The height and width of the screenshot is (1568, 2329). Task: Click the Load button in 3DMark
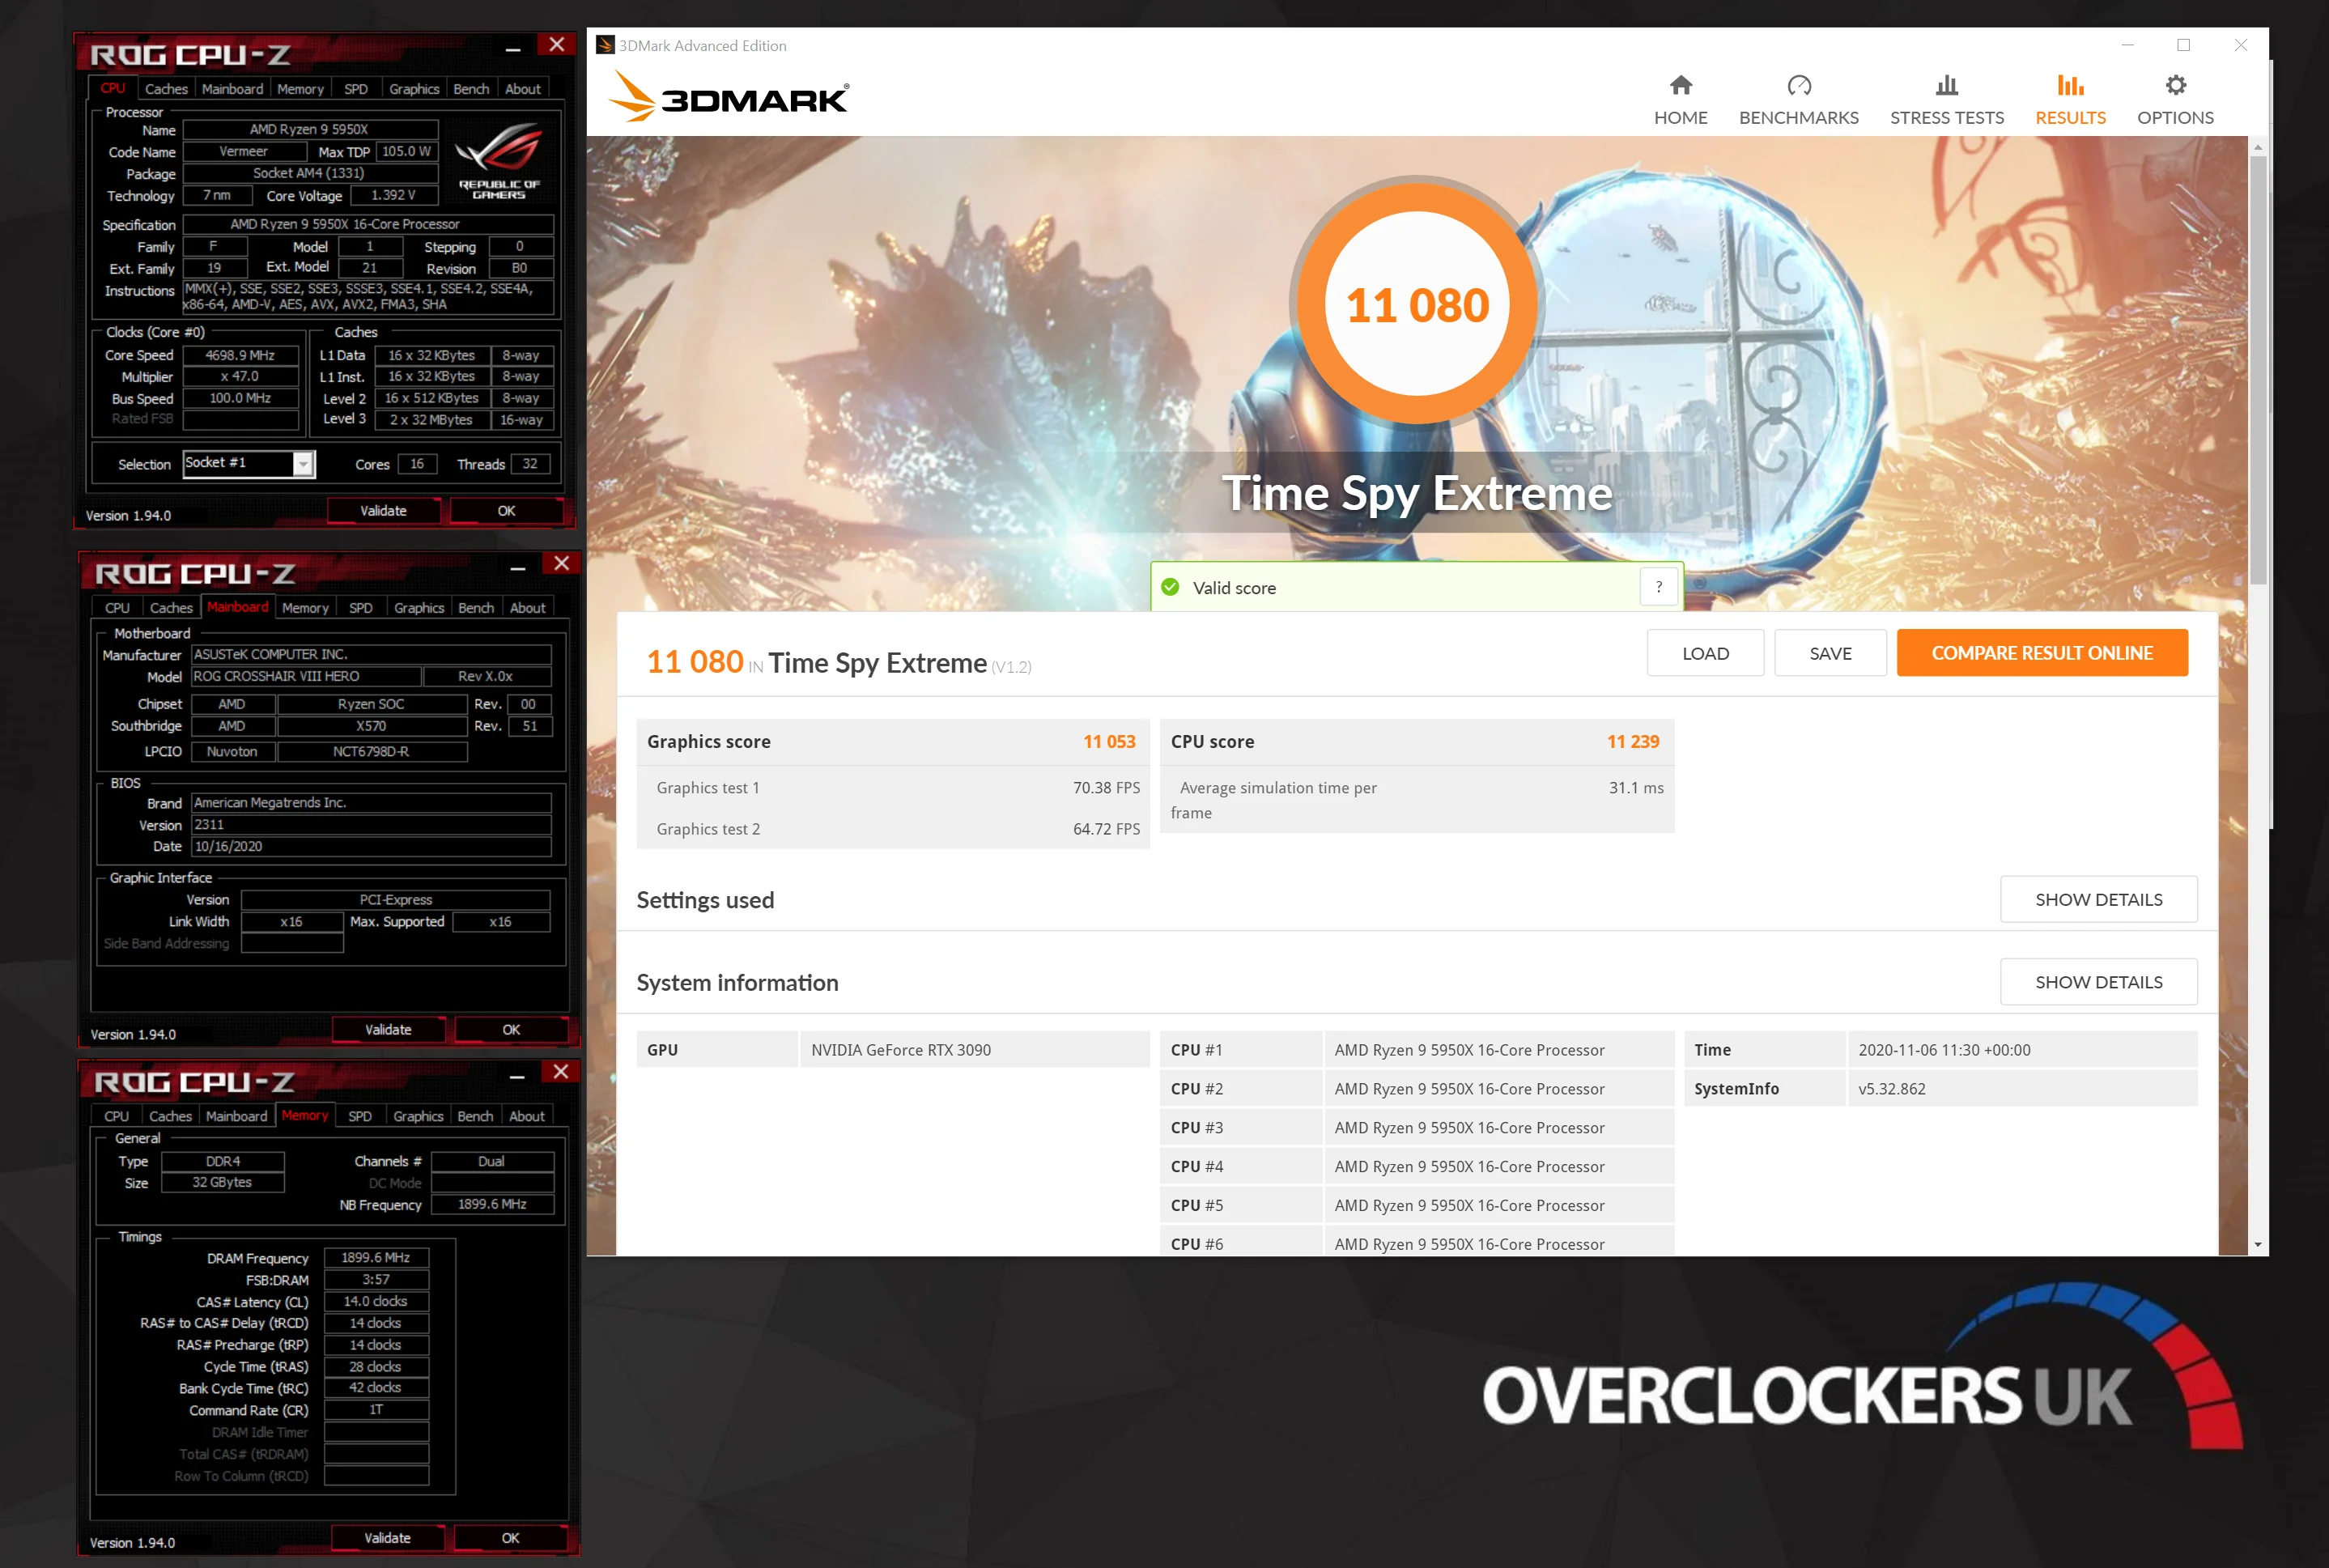click(x=1705, y=653)
